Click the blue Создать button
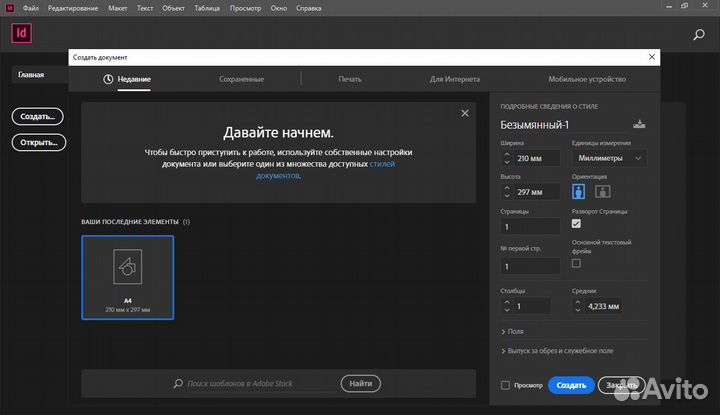720x415 pixels. point(571,385)
